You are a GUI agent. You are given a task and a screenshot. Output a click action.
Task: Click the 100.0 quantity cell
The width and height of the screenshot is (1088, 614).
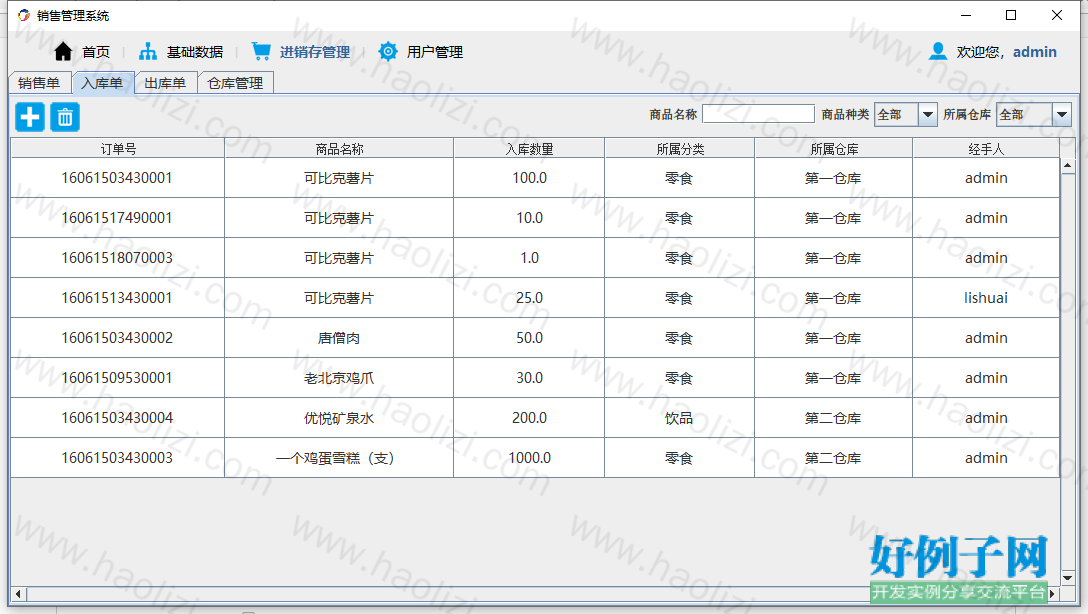(x=529, y=178)
